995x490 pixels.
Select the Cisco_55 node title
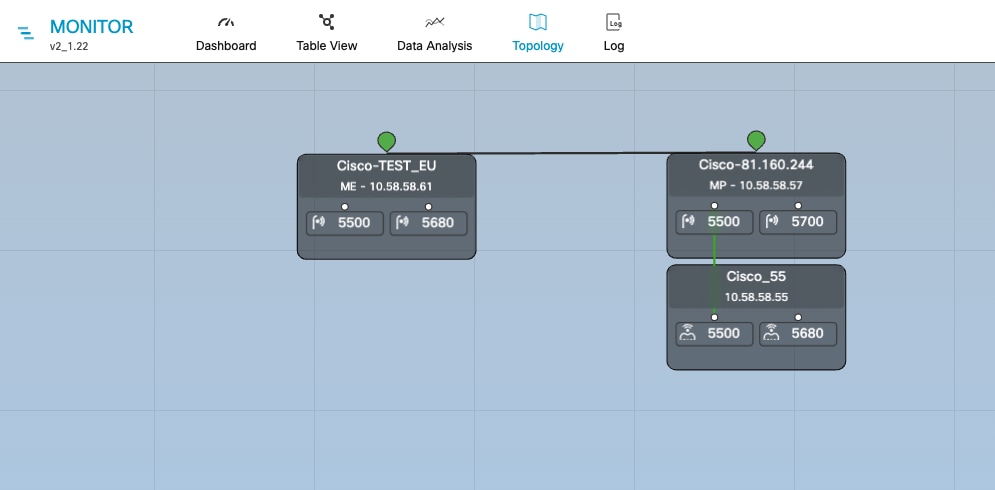point(756,277)
